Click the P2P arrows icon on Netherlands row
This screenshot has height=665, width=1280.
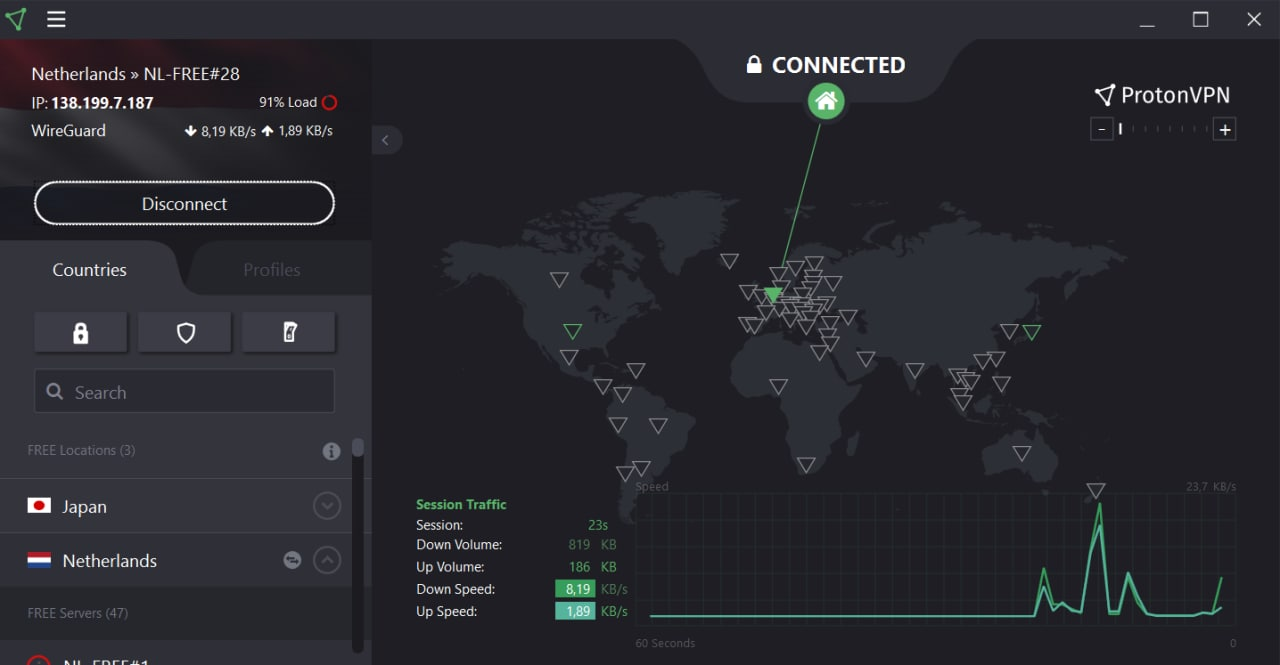coord(292,560)
